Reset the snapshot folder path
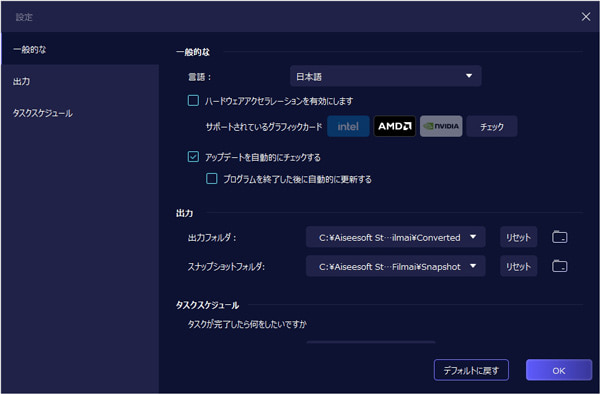Viewport: 600px width, 394px height. coord(518,266)
